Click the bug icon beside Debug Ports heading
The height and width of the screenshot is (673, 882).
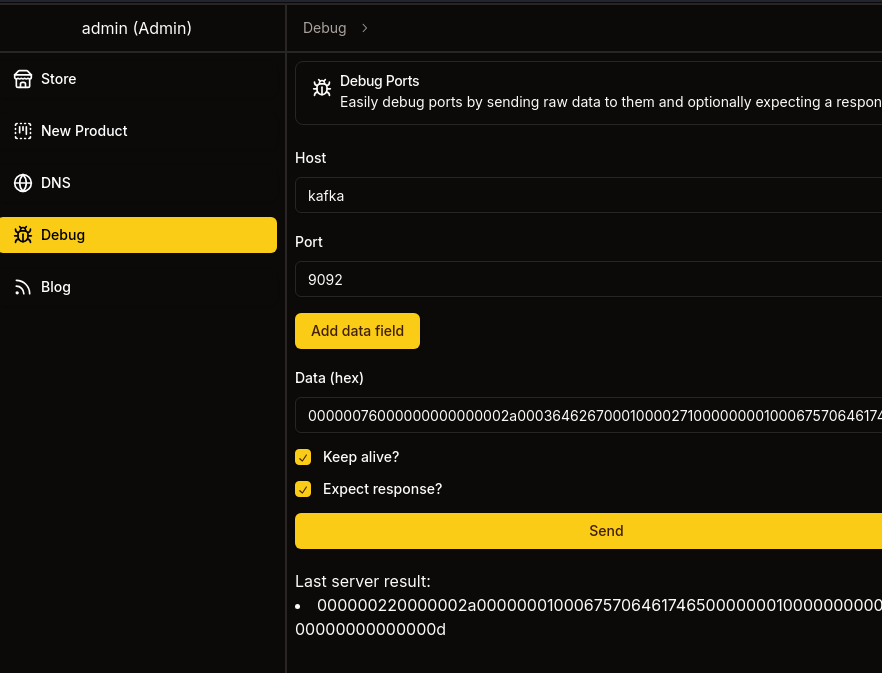coord(322,88)
